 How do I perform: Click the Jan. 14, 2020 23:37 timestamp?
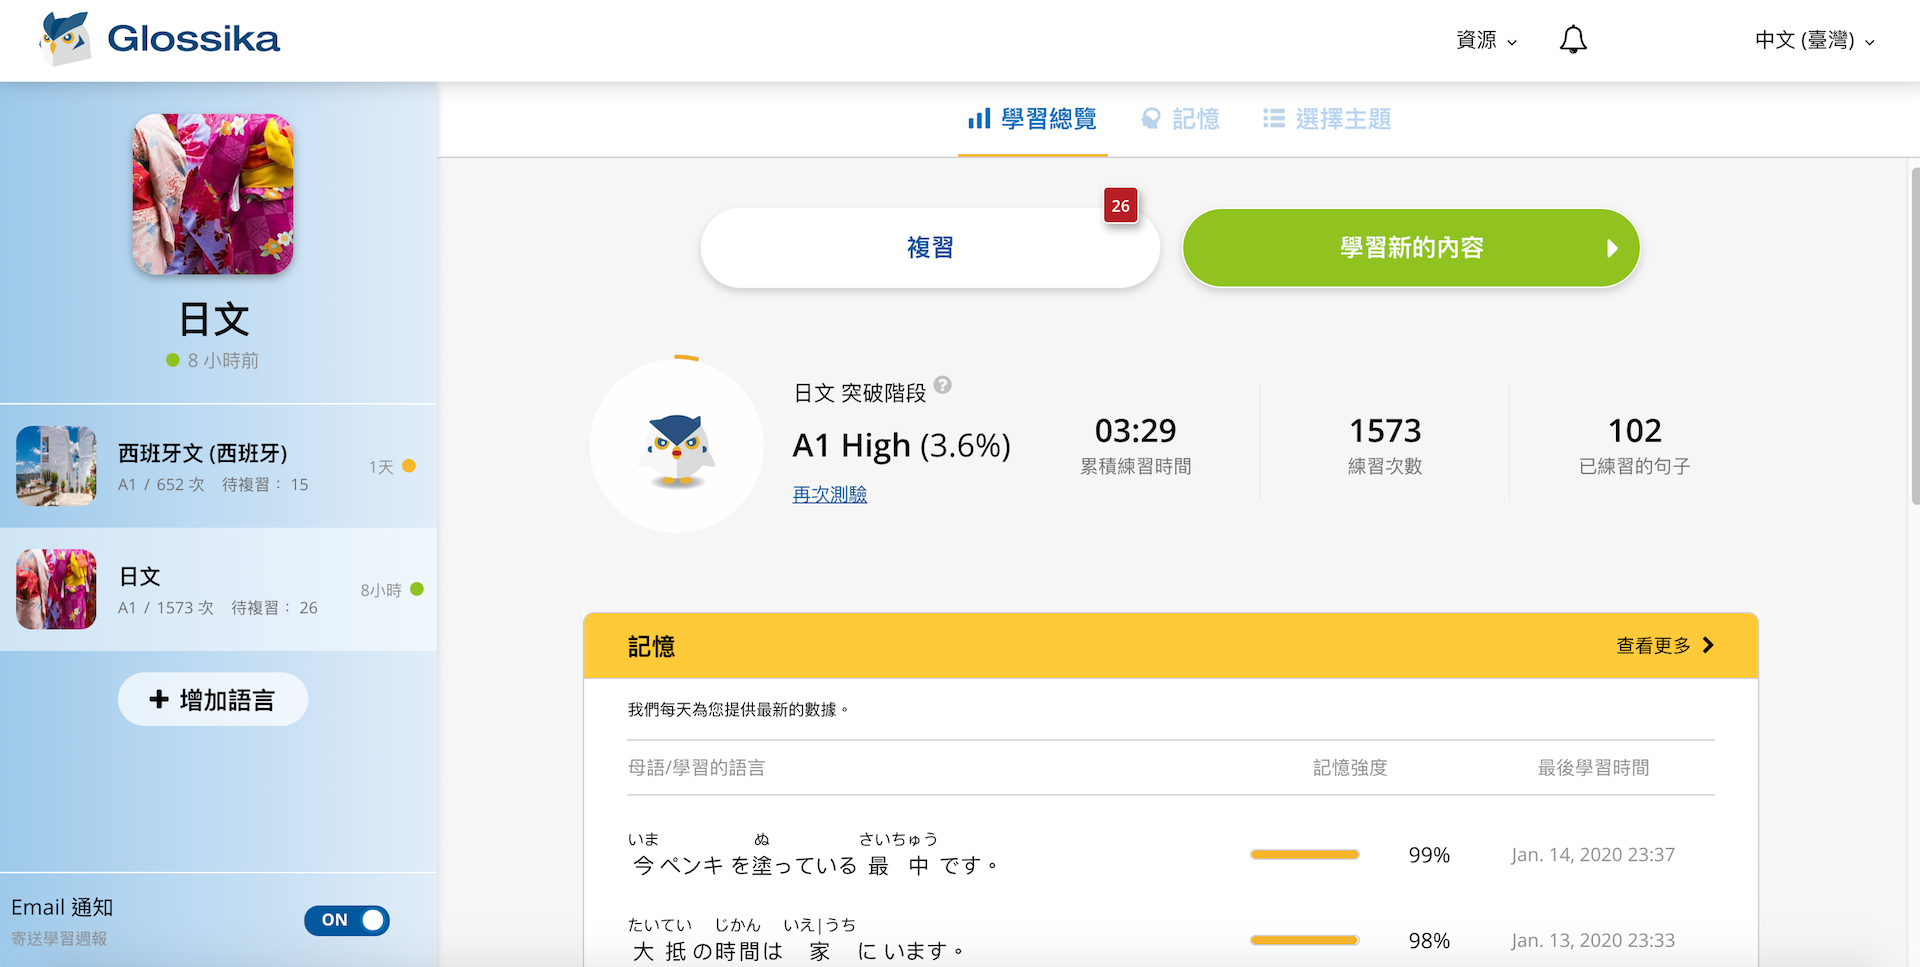(1593, 855)
